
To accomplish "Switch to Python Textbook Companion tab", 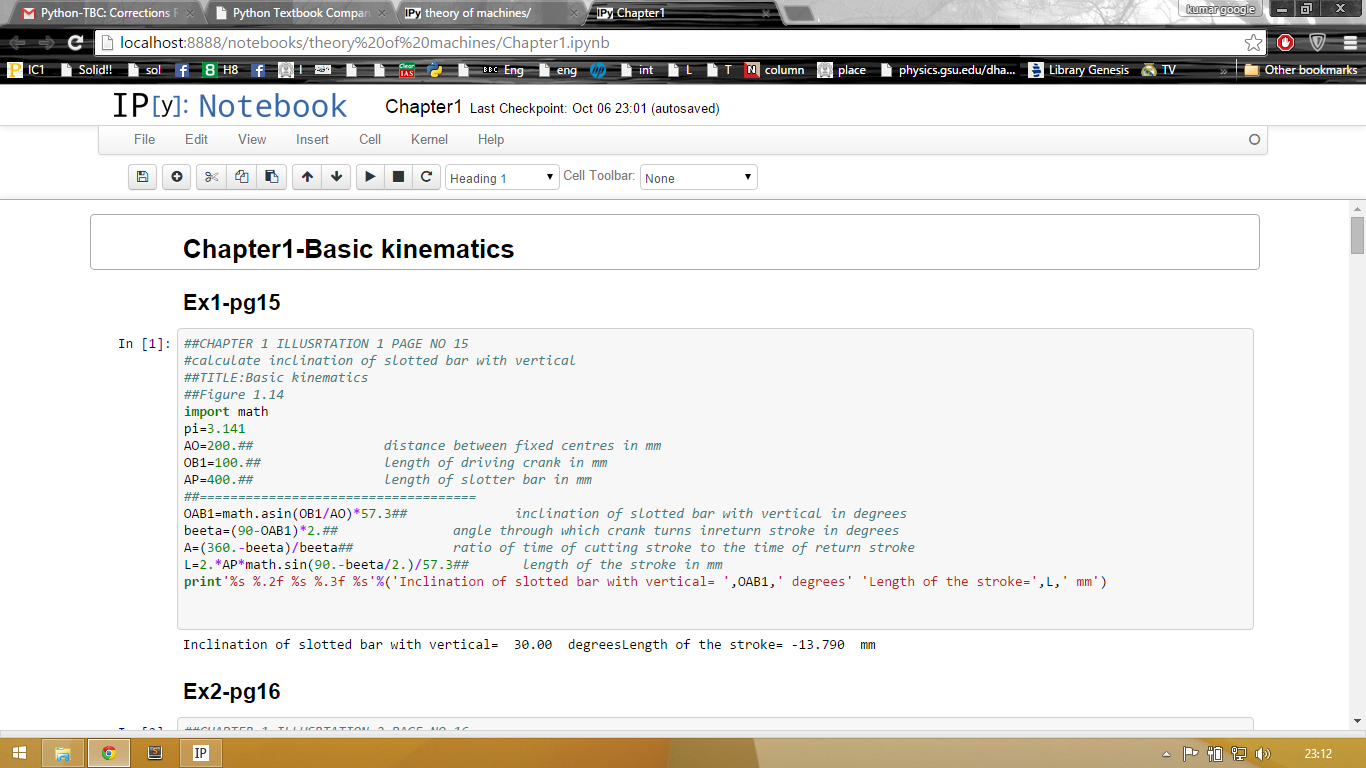I will pyautogui.click(x=300, y=13).
